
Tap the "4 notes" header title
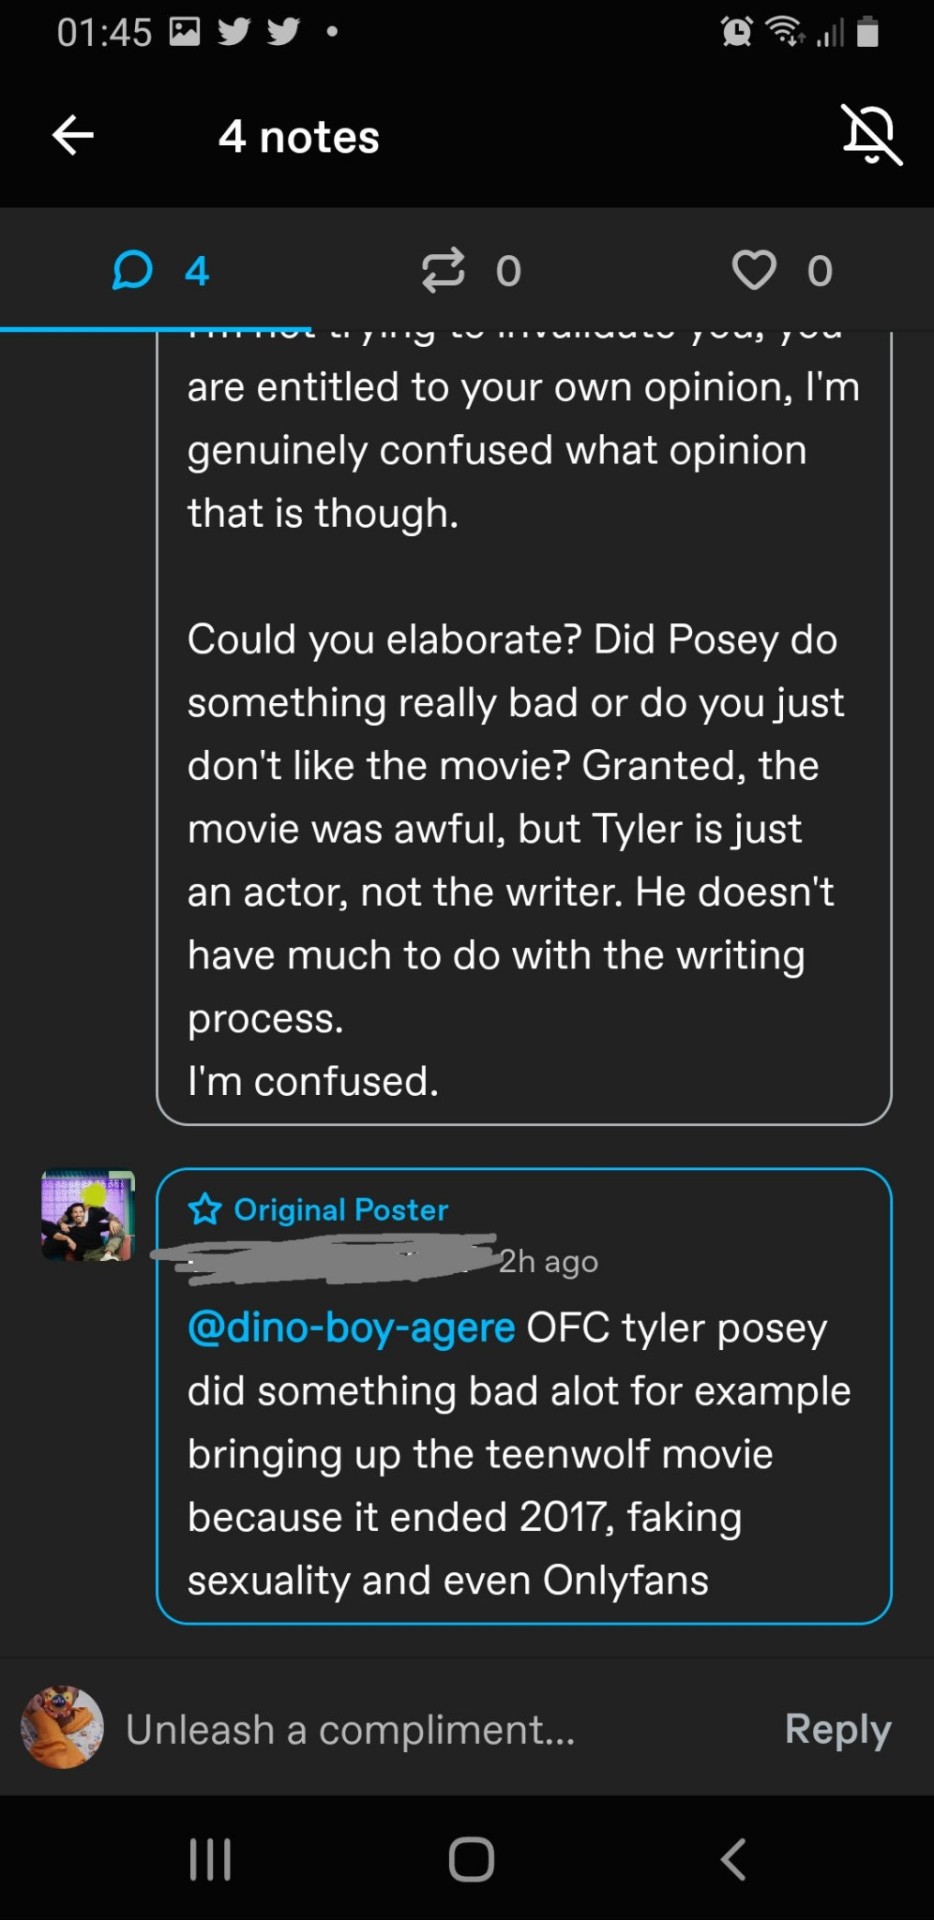coord(299,137)
